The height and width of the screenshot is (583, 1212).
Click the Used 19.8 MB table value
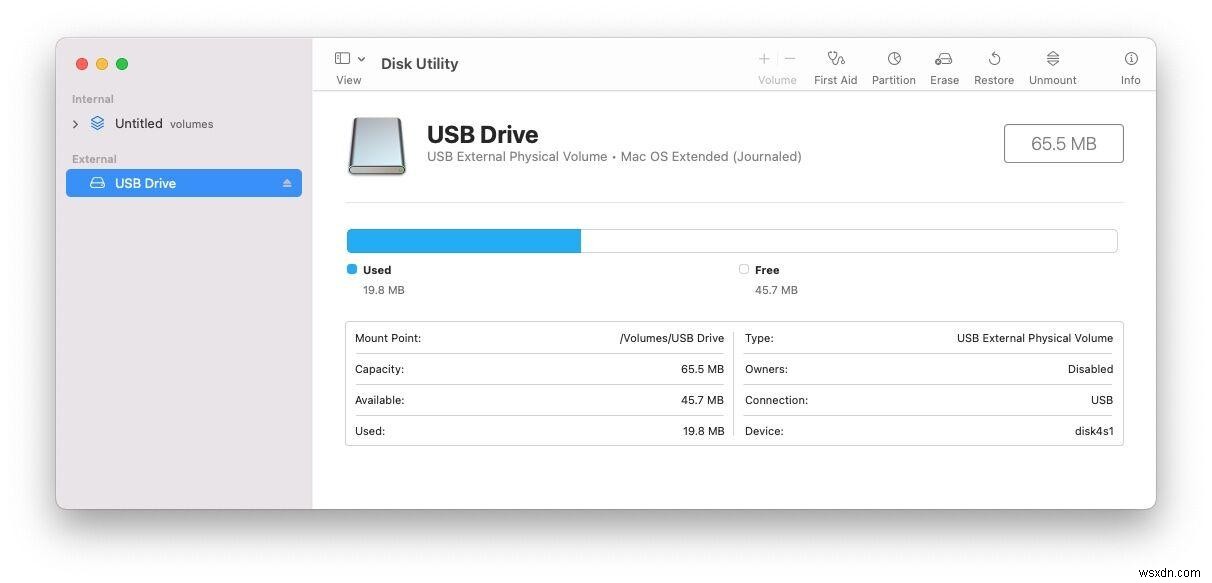click(702, 431)
